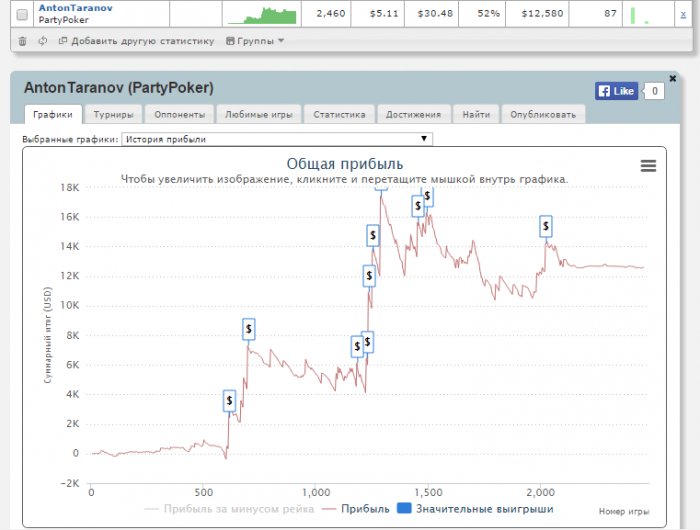
Task: Click the $ marker near 4K level
Action: 229,401
